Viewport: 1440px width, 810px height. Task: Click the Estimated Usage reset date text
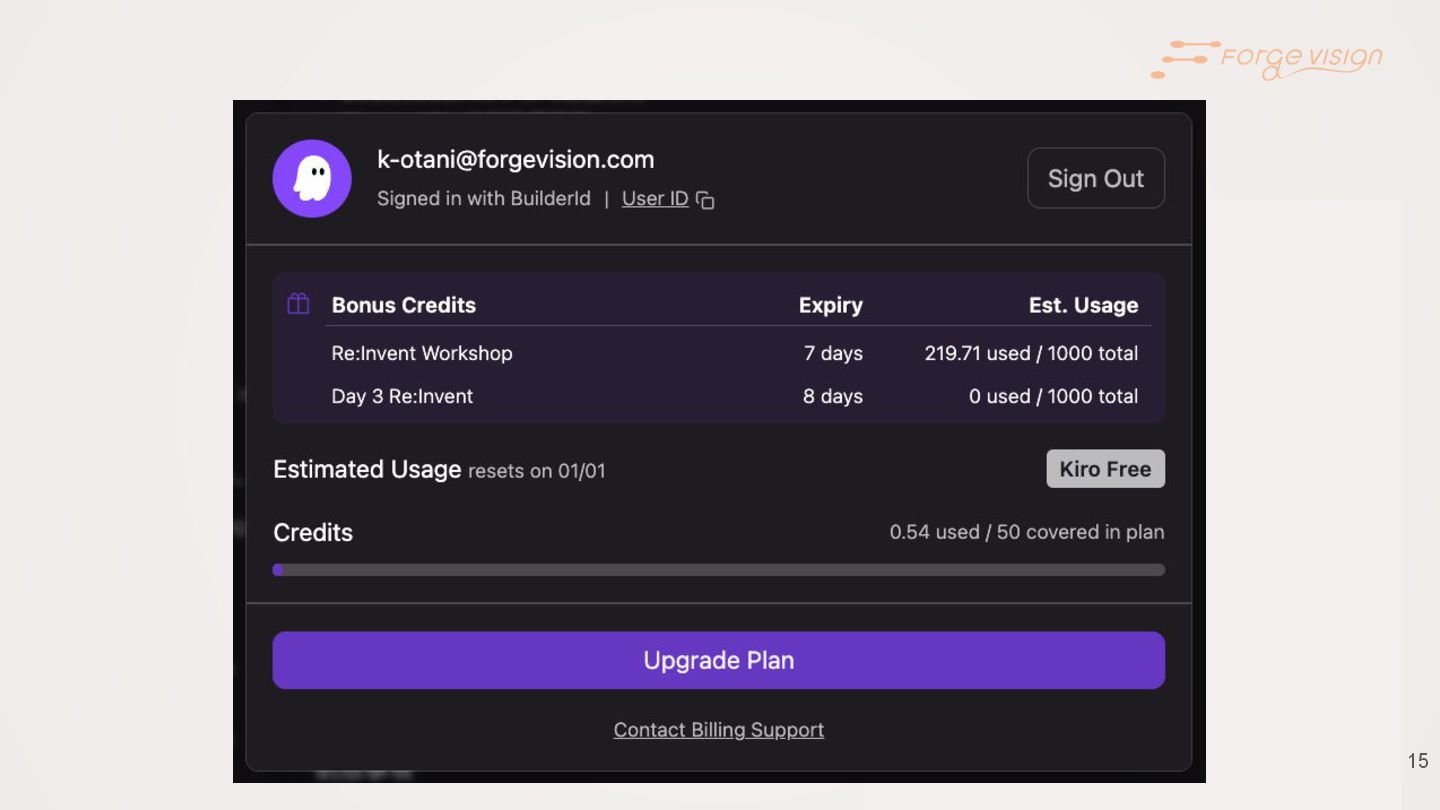coord(537,471)
